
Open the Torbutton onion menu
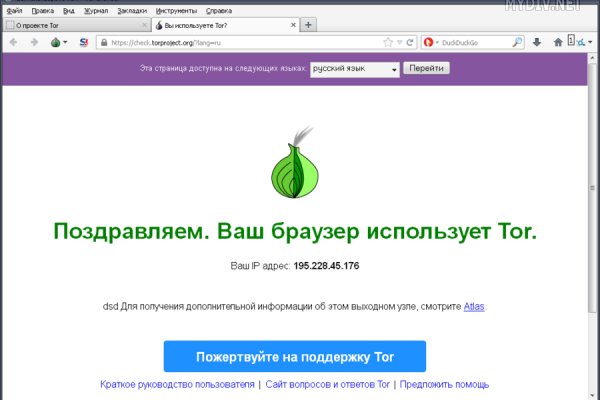click(x=58, y=43)
